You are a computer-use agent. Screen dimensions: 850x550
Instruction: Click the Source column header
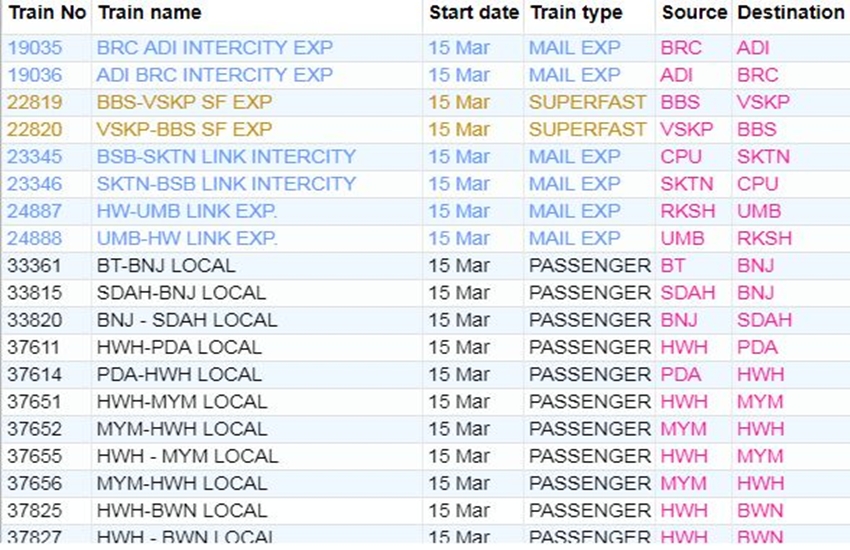694,13
